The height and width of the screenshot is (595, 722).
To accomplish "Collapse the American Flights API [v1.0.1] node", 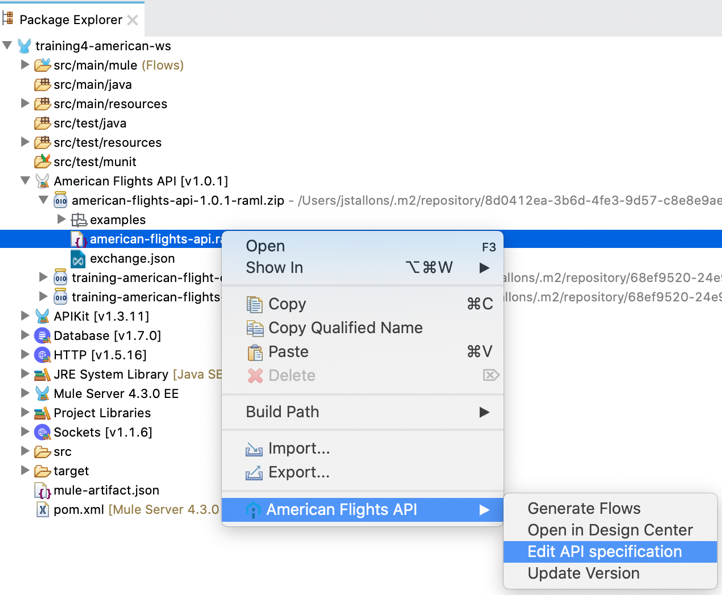I will pos(25,181).
